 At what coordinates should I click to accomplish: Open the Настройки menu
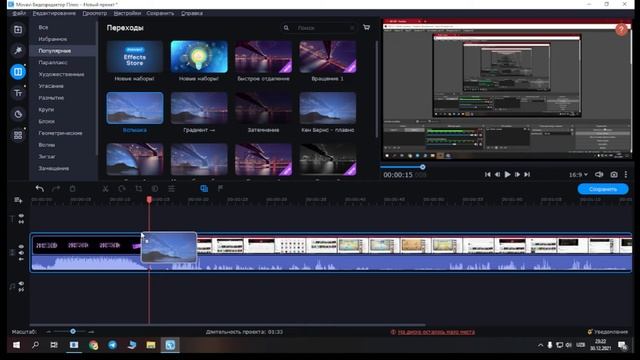tap(127, 13)
